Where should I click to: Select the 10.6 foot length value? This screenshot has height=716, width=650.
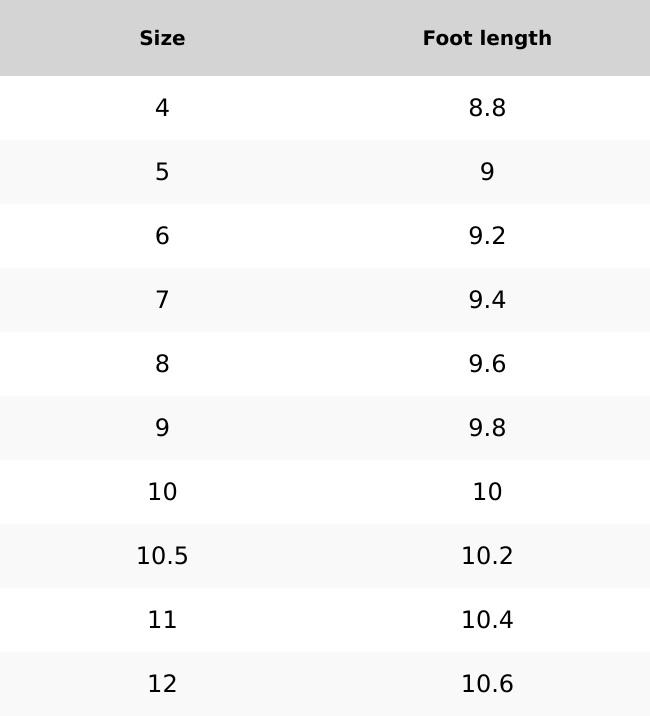[487, 684]
